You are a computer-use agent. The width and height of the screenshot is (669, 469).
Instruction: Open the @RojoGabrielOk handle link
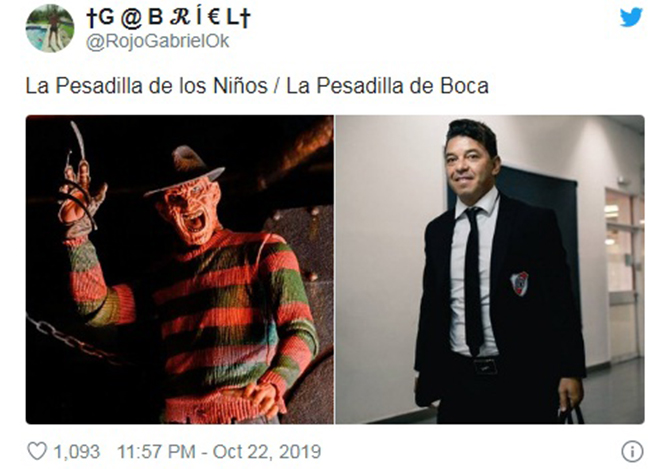point(157,41)
